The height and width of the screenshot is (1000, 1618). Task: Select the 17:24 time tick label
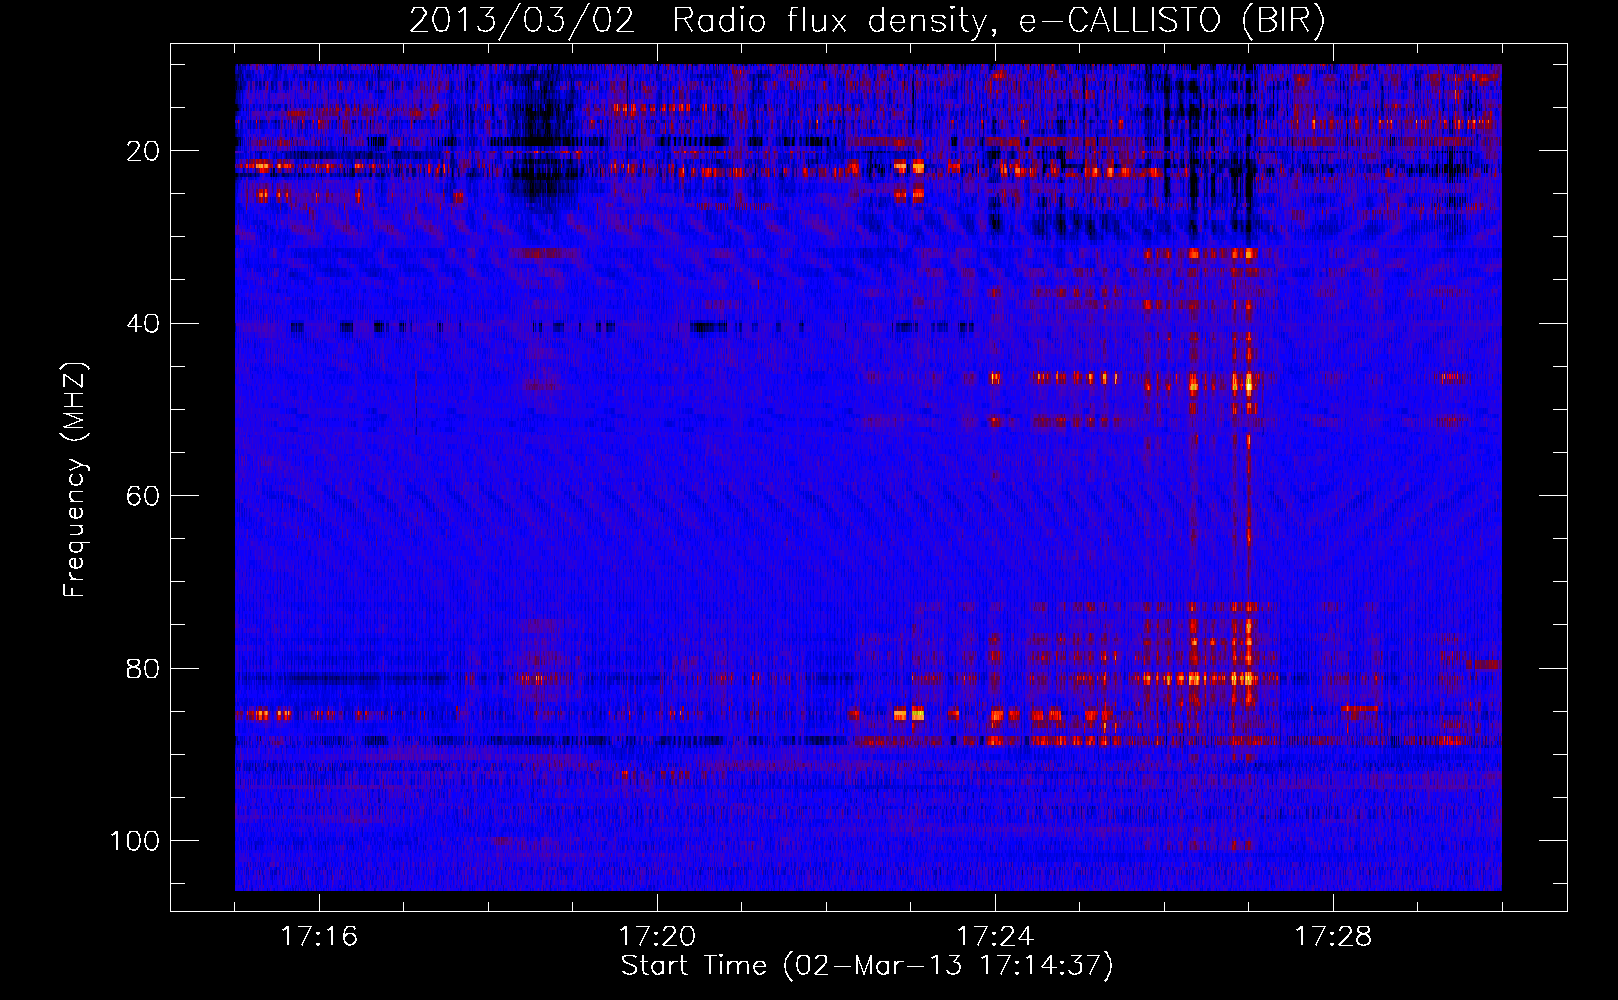point(995,937)
